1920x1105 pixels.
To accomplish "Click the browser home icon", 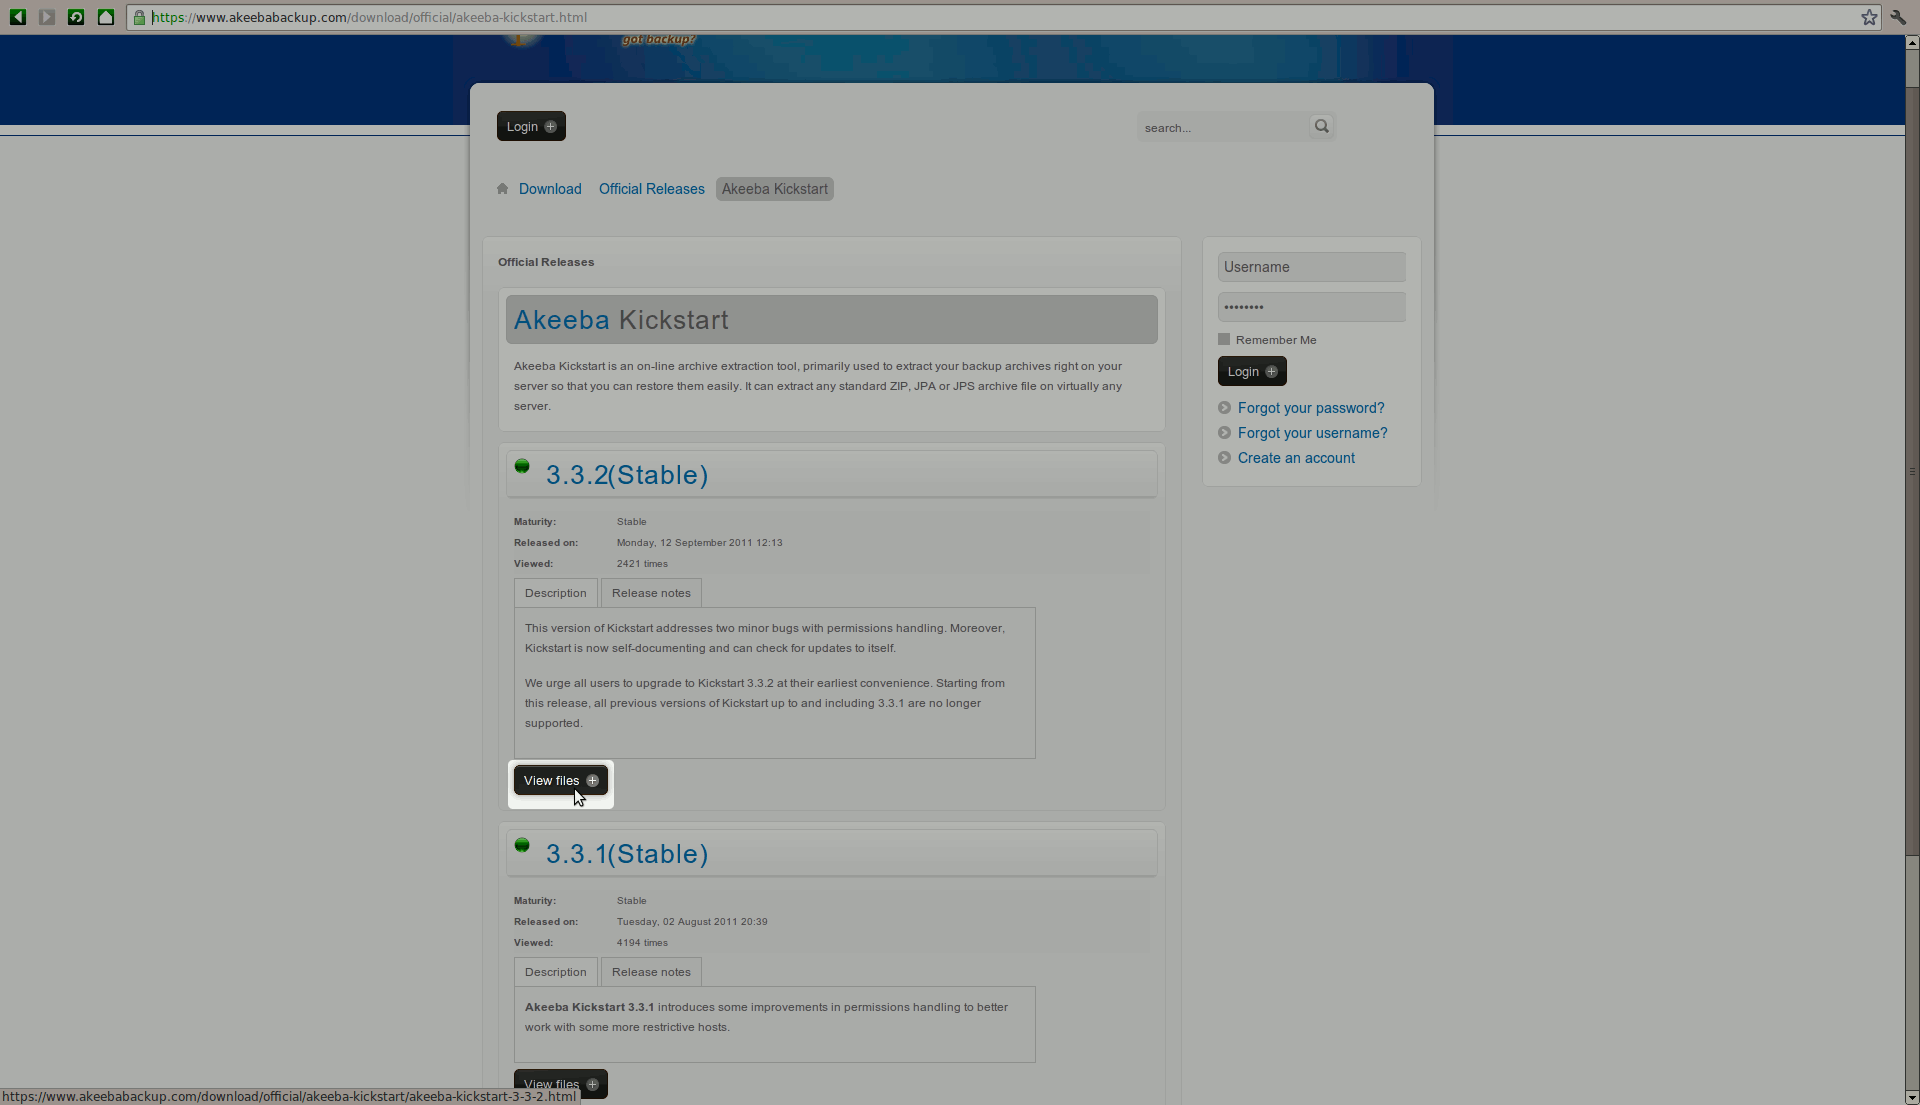I will (x=106, y=17).
